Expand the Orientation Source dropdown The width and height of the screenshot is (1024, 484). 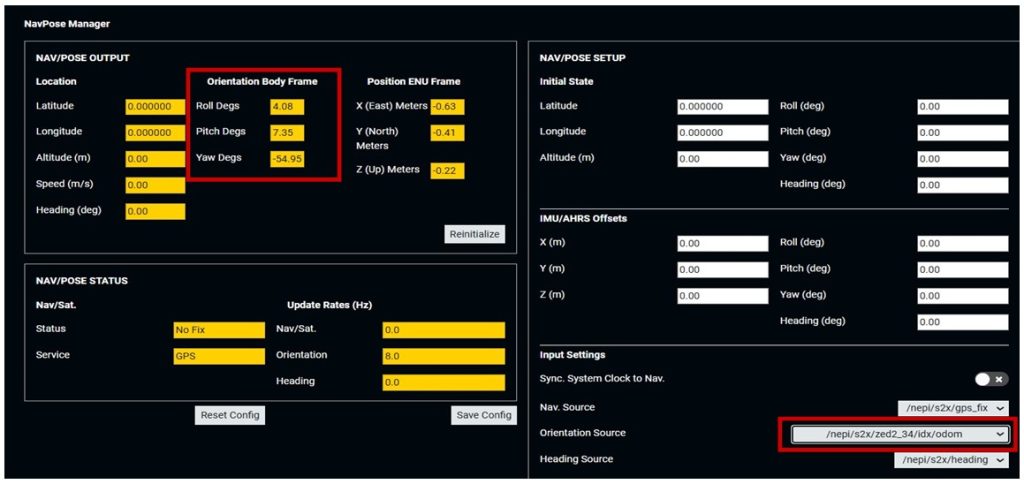pyautogui.click(x=900, y=434)
